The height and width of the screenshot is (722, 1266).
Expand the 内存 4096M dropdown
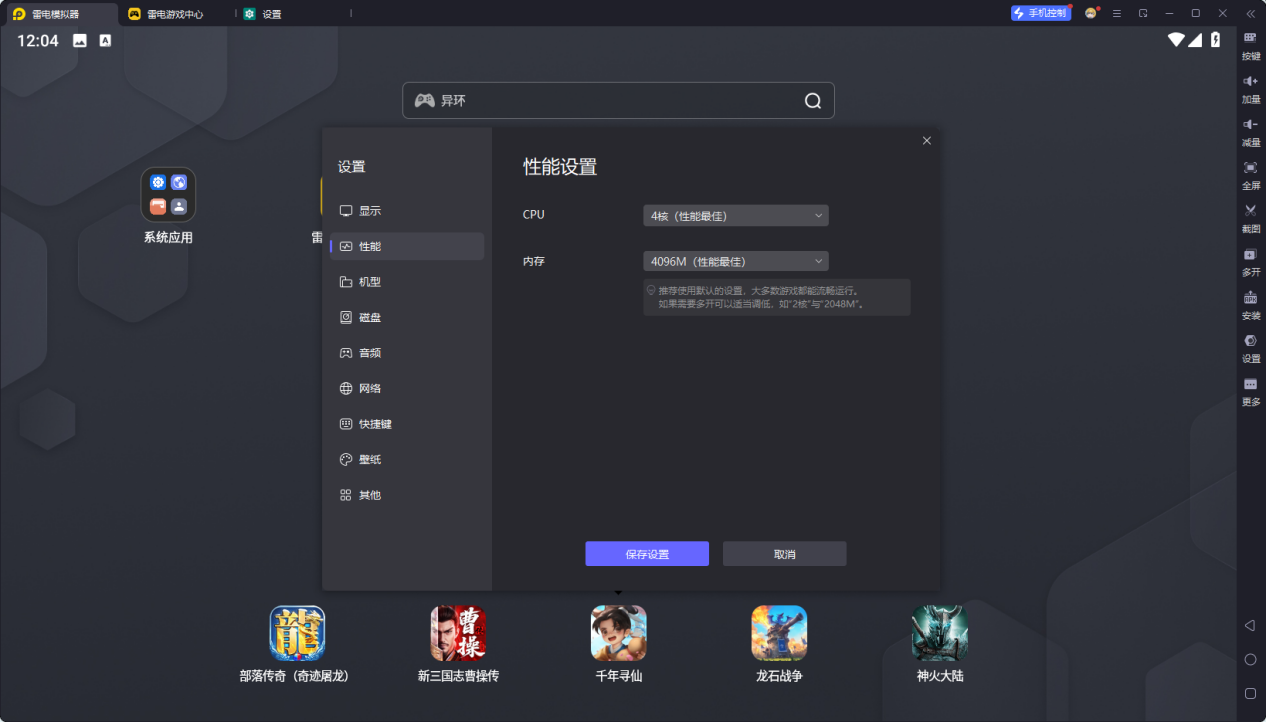click(x=736, y=261)
